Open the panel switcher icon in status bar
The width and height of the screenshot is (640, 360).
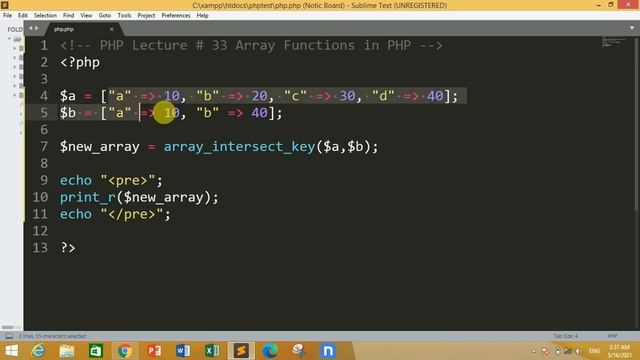tap(9, 336)
